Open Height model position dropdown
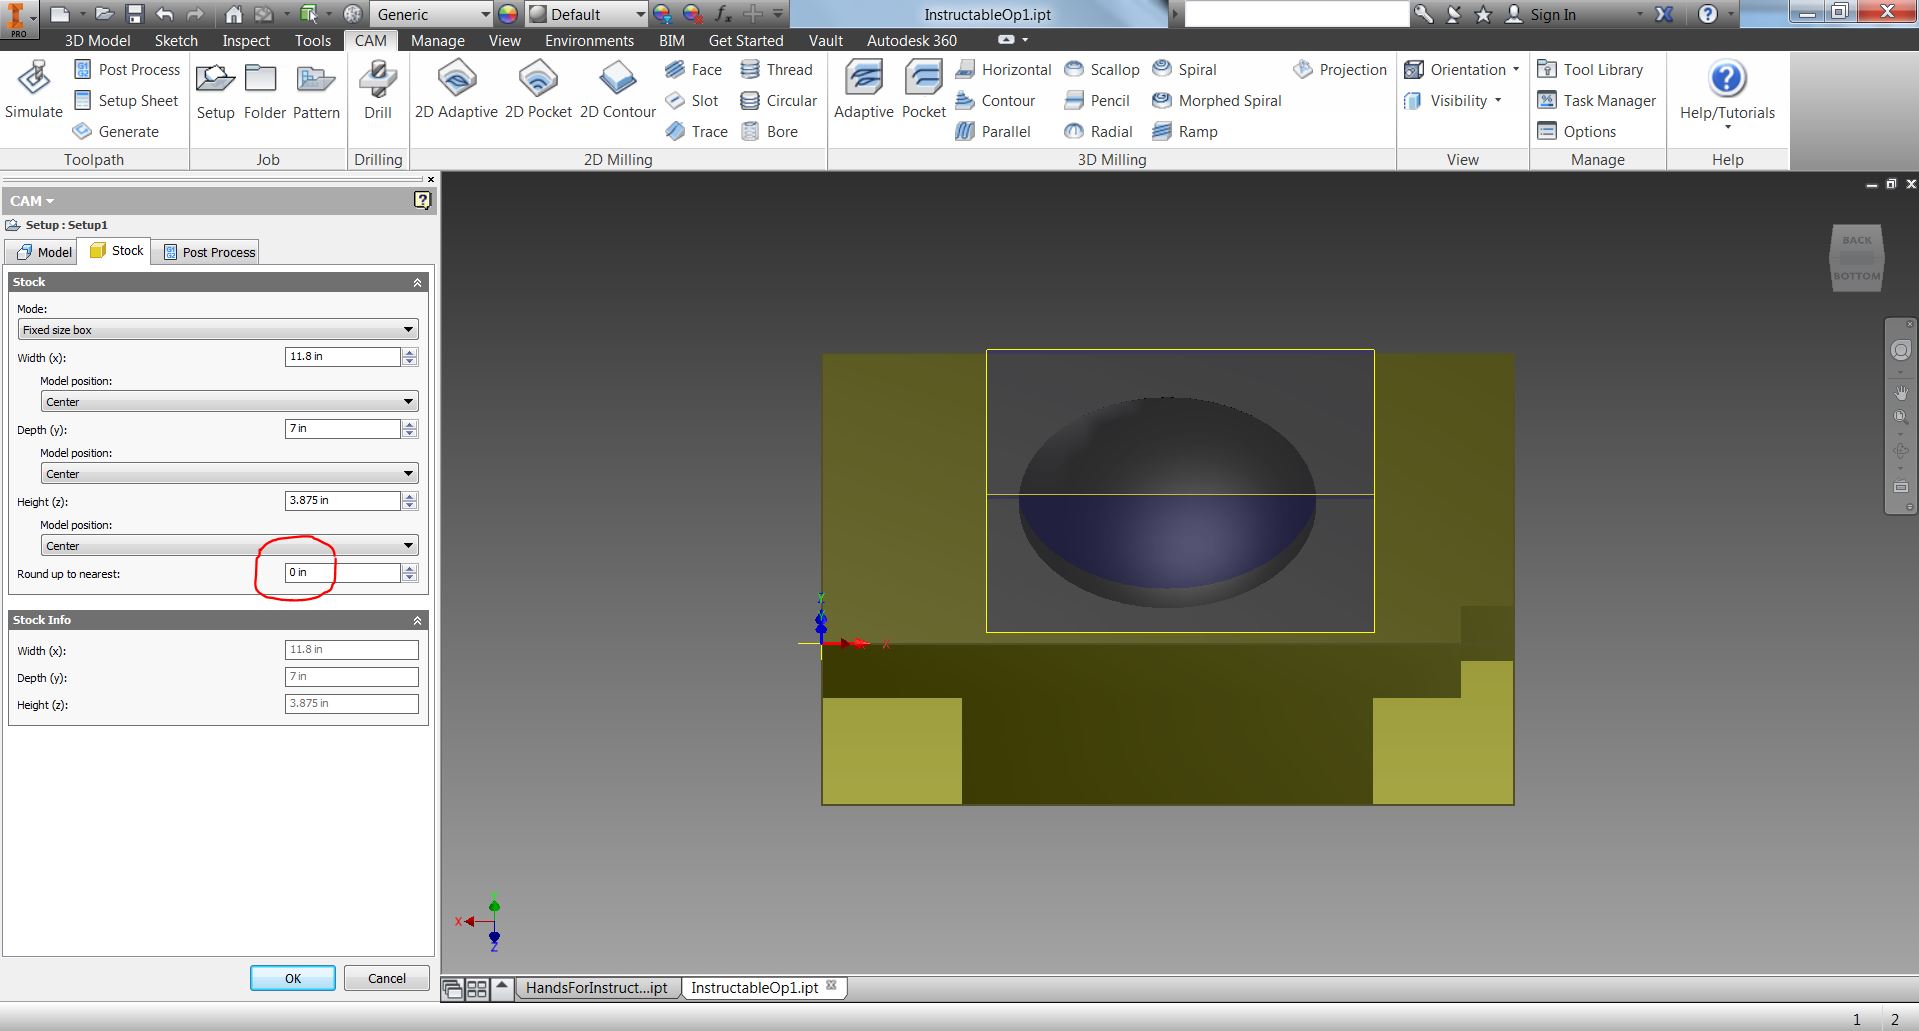The width and height of the screenshot is (1919, 1031). 230,546
